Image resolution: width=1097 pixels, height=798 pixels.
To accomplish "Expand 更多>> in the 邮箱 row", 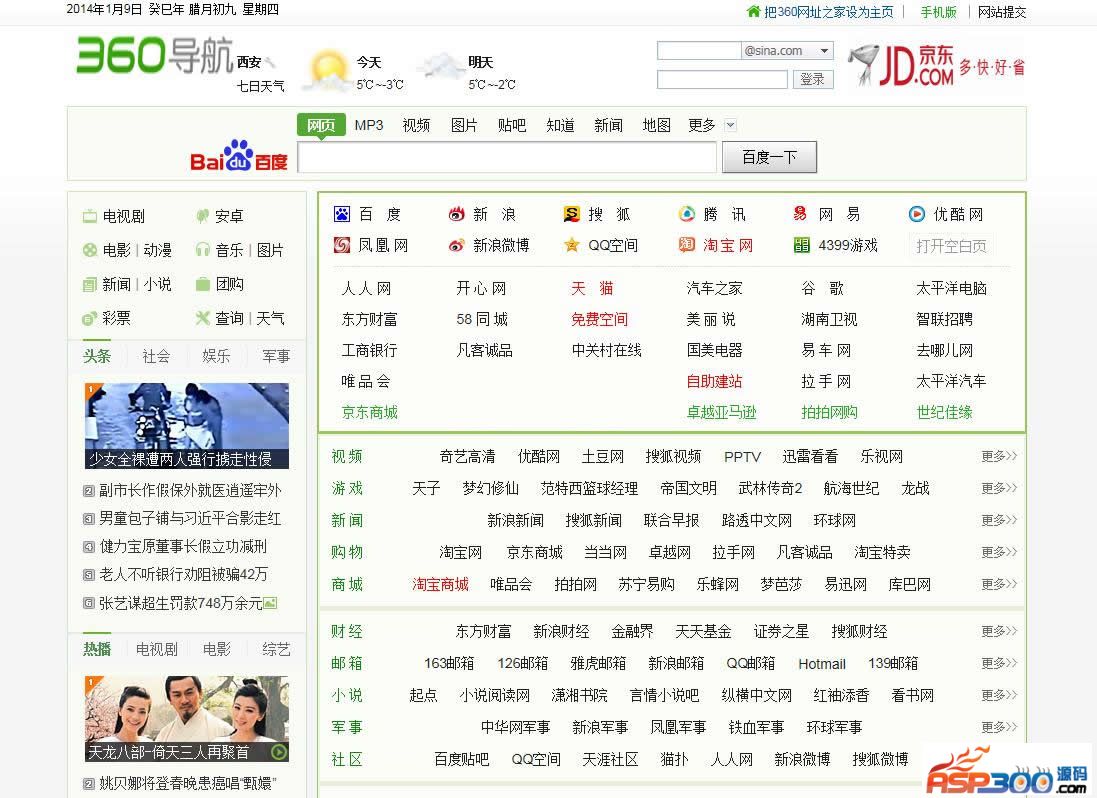I will point(998,663).
